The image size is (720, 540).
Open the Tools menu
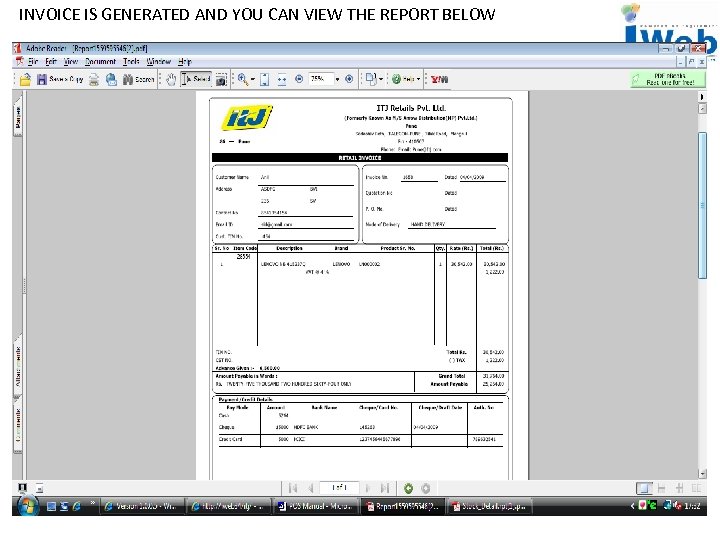tap(131, 62)
